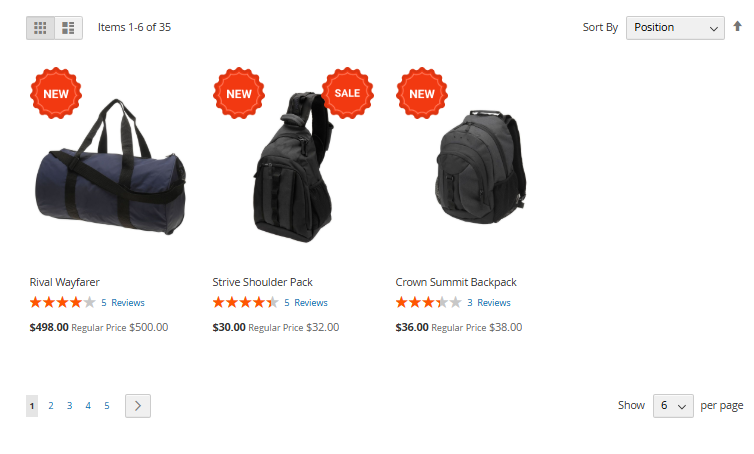This screenshot has width=754, height=454.
Task: Click the NEW badge on Rival Wayfarer
Action: (x=56, y=93)
